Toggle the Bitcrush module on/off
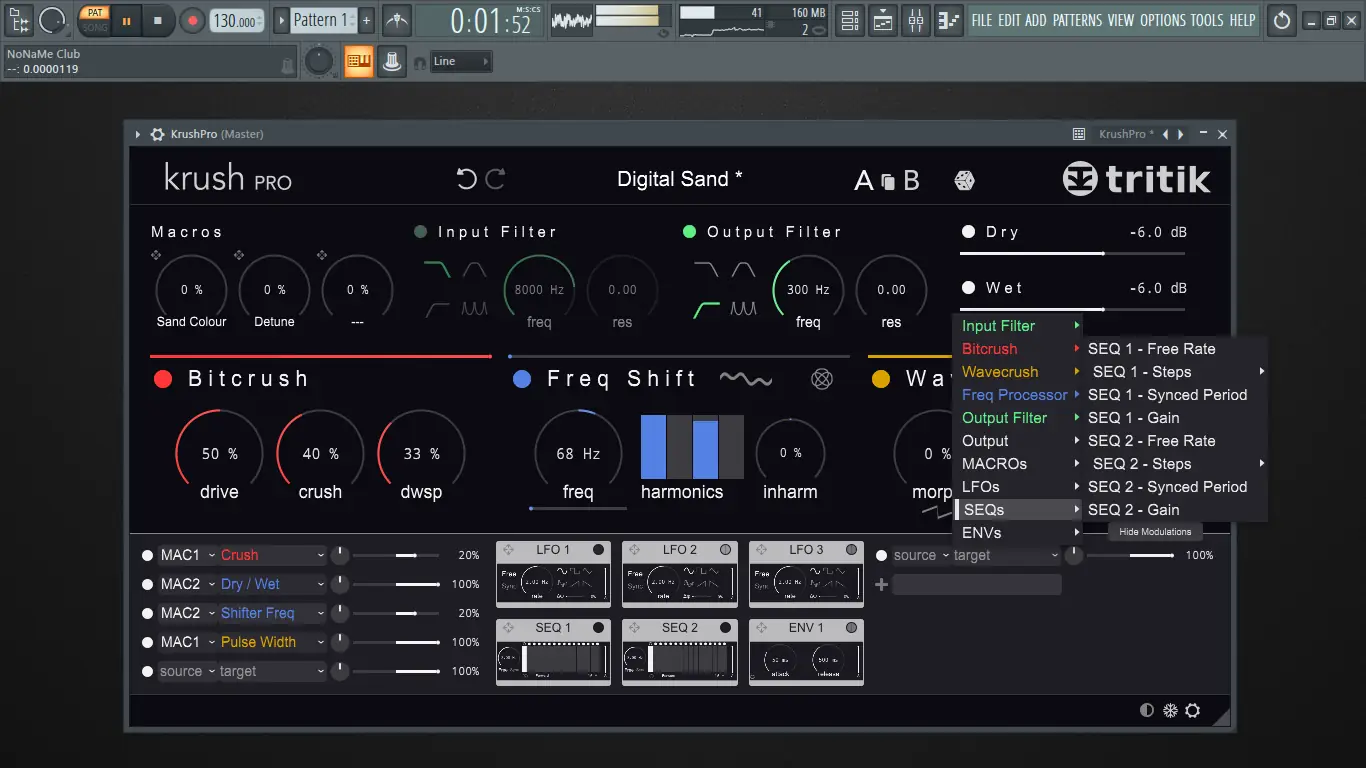 [163, 379]
